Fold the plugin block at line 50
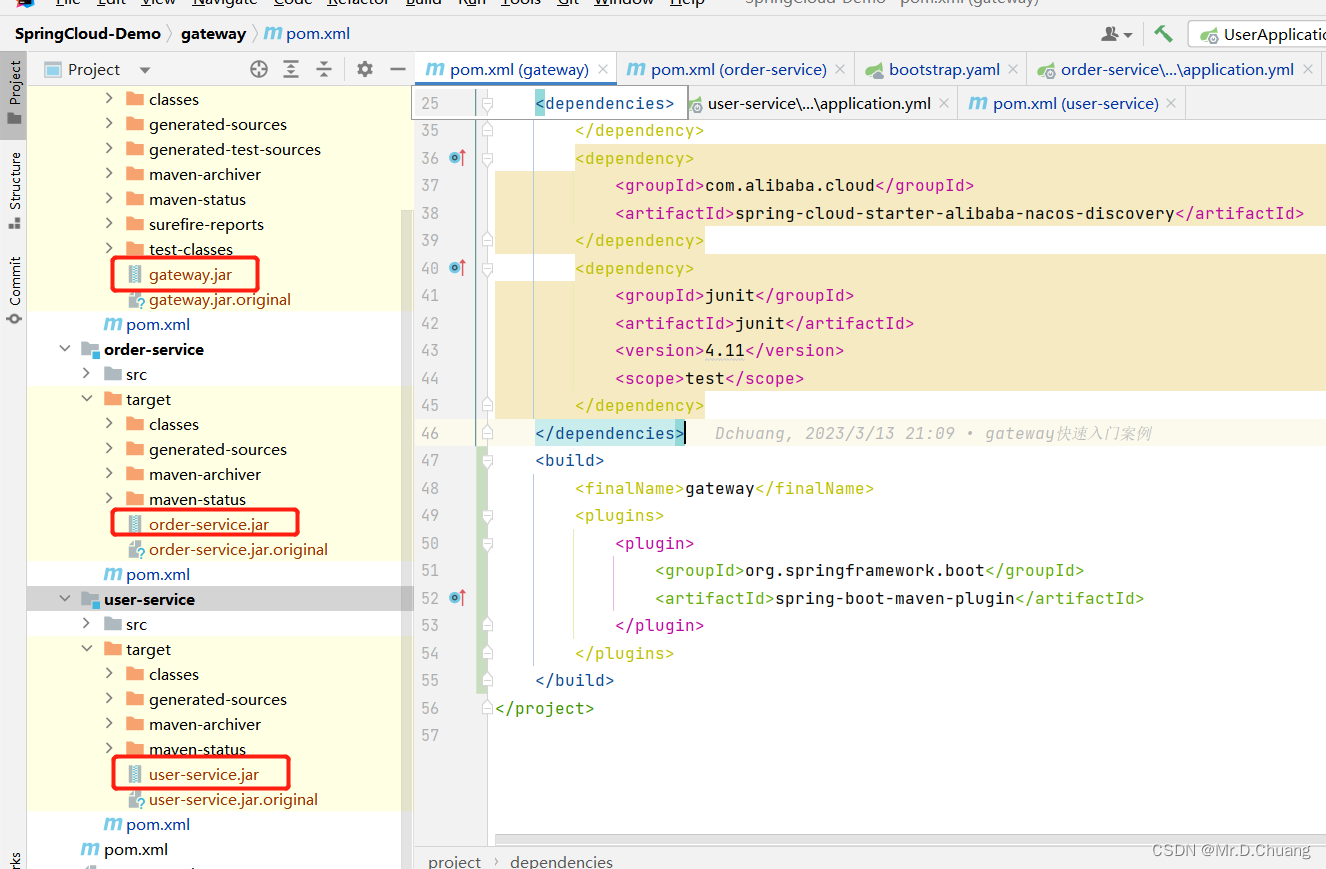 [487, 543]
